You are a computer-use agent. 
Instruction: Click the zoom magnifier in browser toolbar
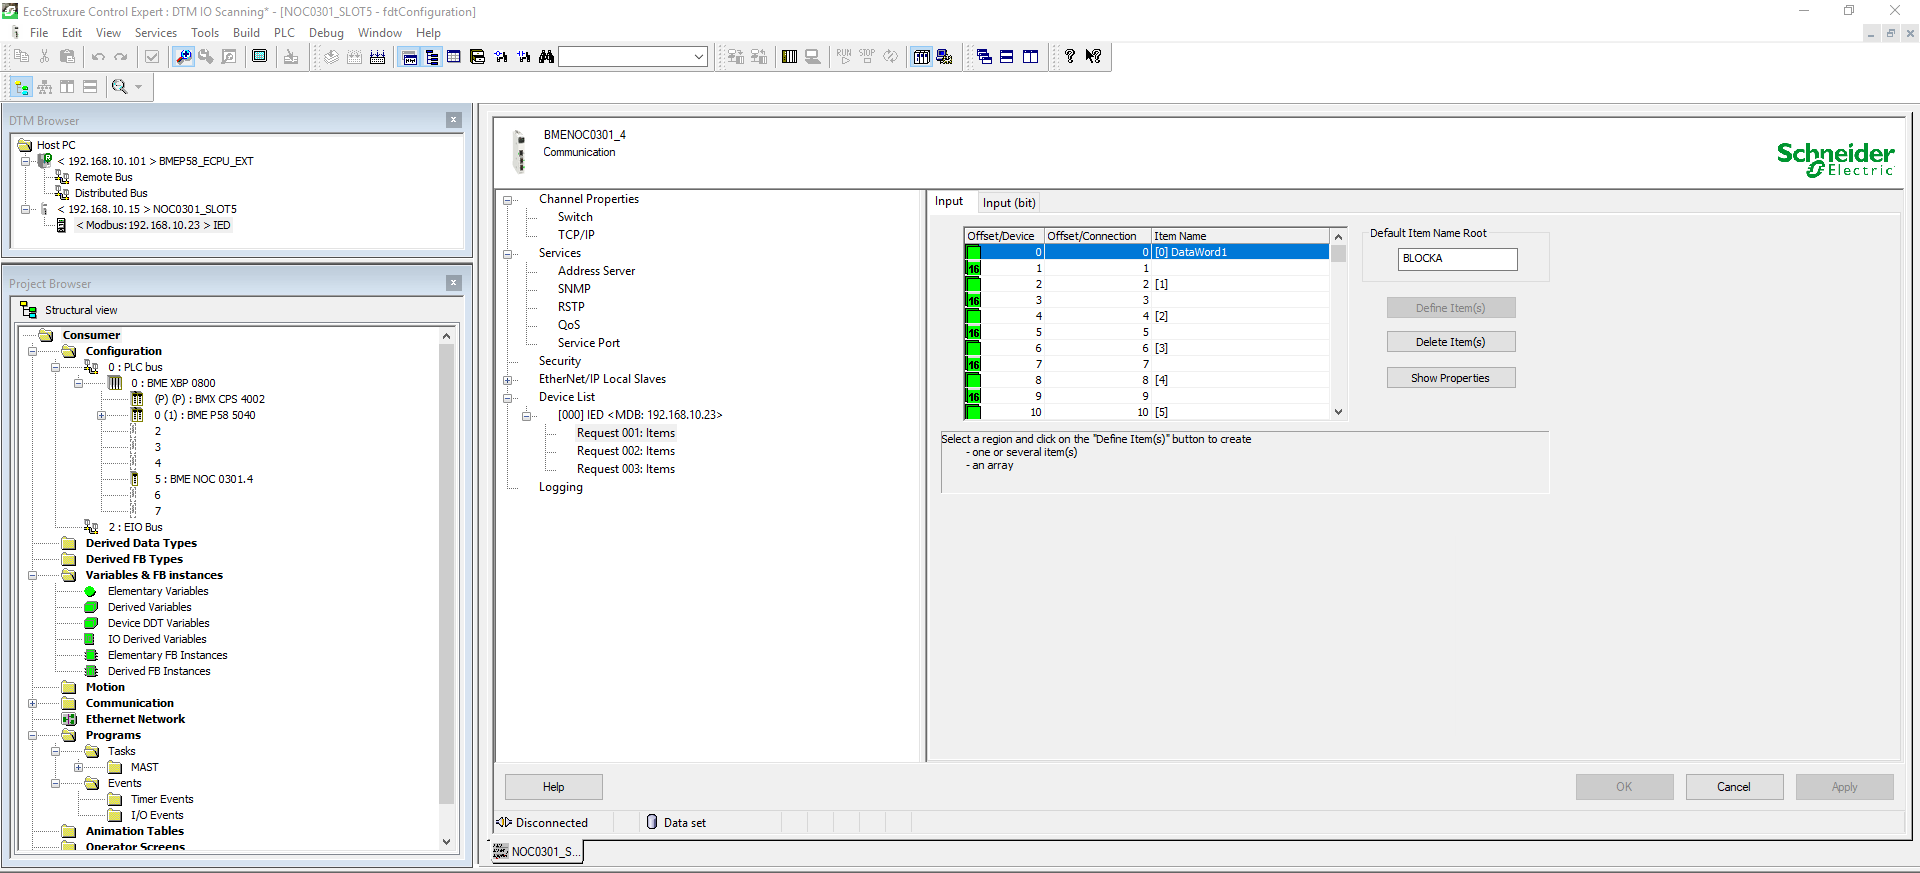119,87
